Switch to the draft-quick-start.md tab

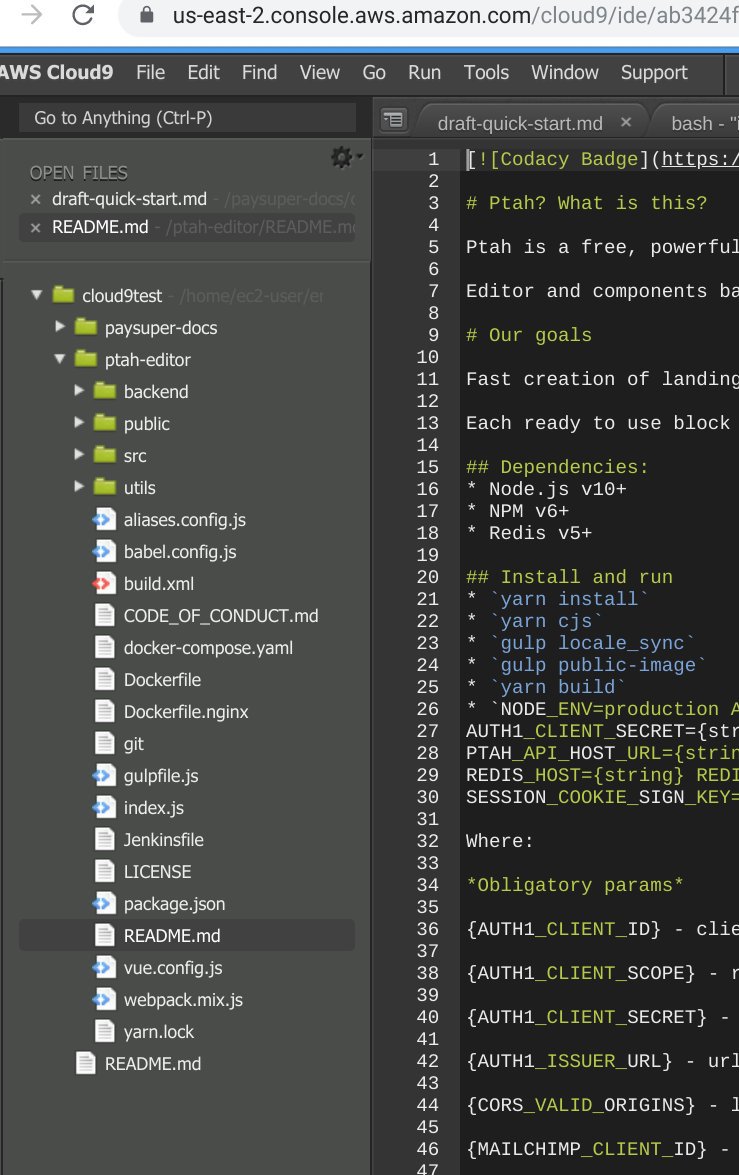[520, 123]
